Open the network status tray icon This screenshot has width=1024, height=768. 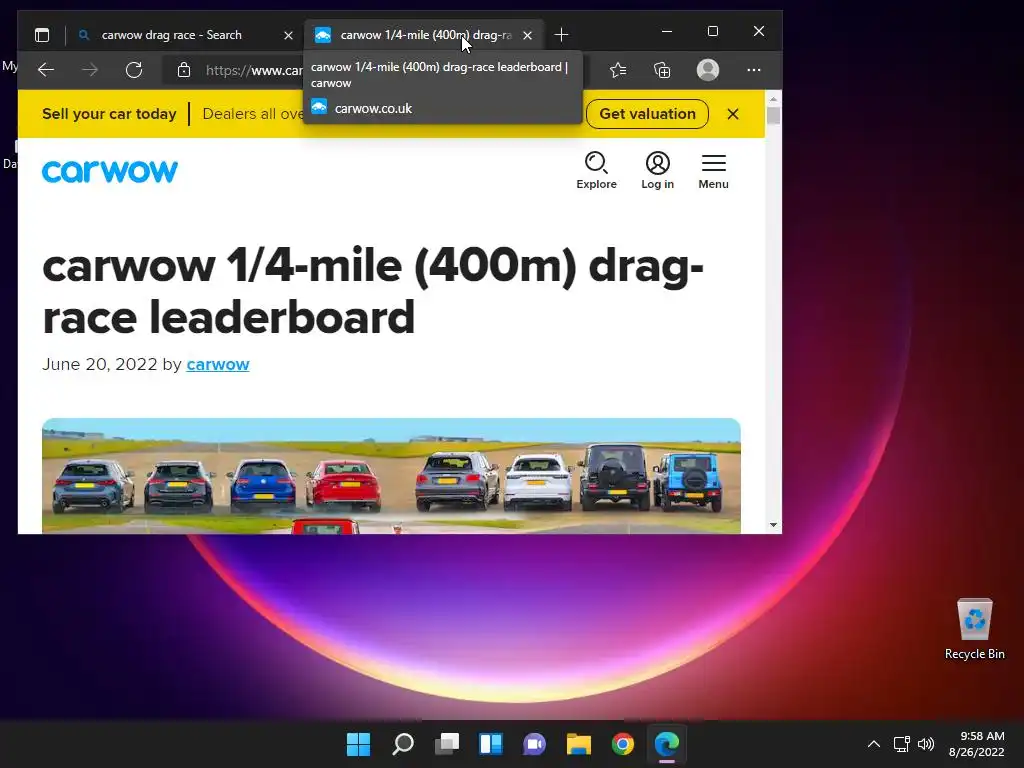[902, 744]
